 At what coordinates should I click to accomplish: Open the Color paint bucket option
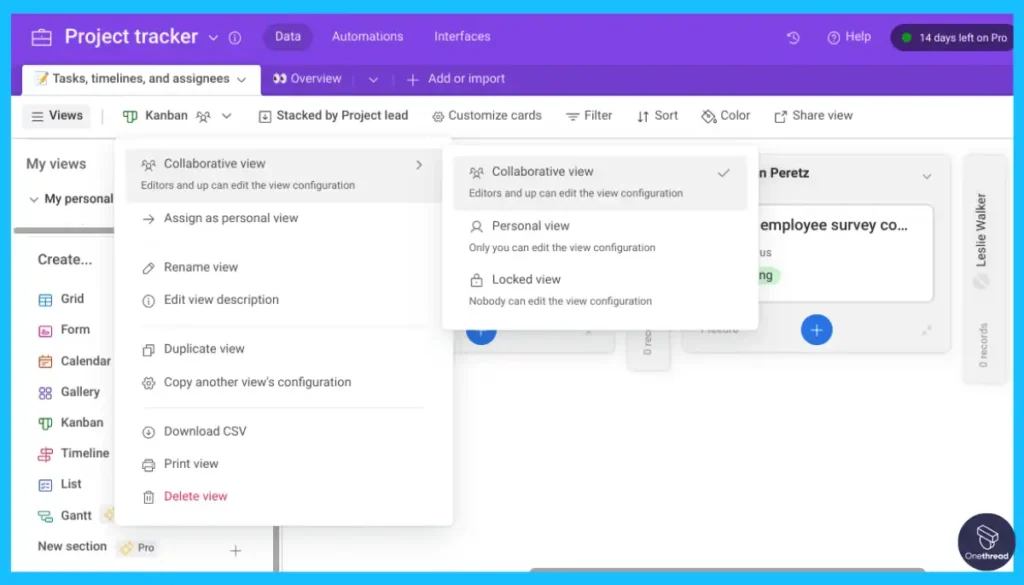pos(726,116)
